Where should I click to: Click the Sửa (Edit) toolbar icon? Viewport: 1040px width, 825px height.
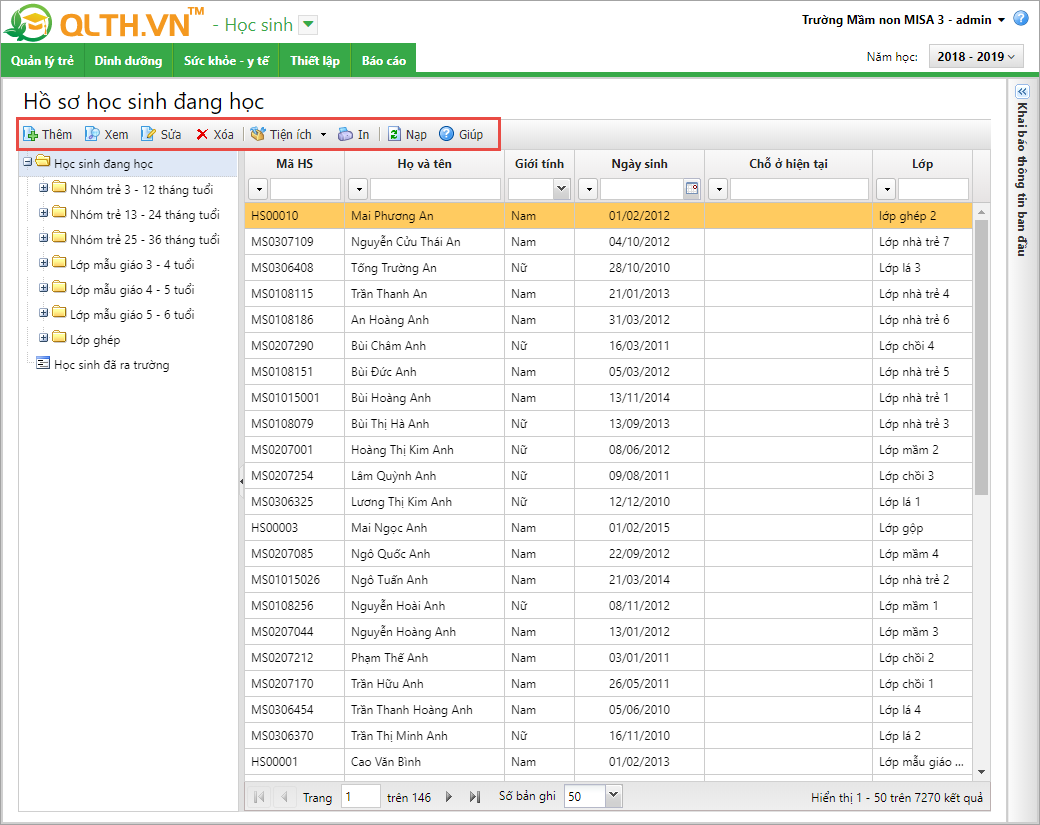(149, 134)
